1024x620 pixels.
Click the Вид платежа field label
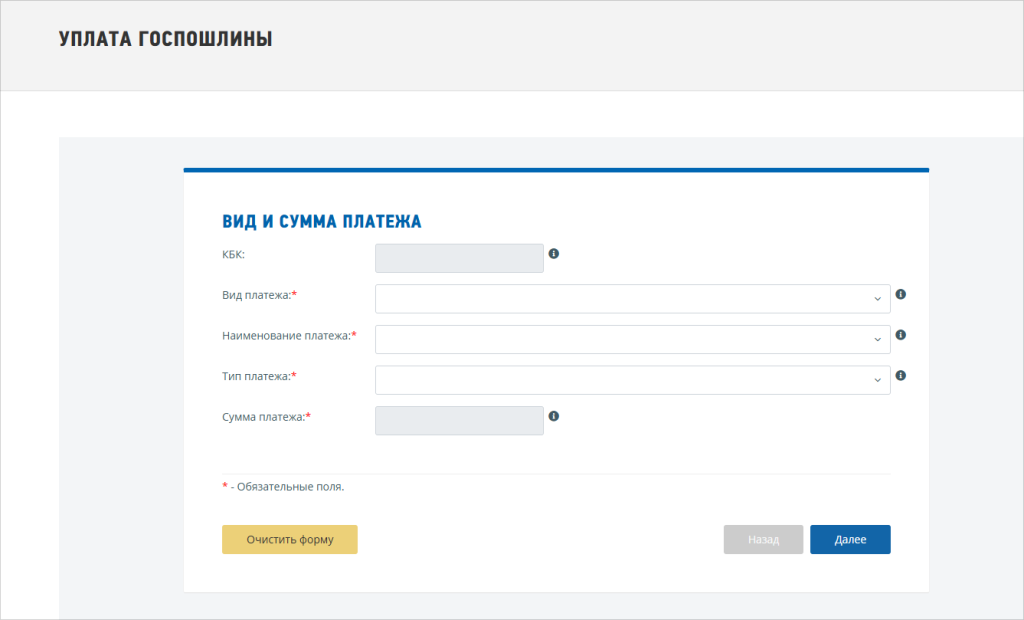259,295
